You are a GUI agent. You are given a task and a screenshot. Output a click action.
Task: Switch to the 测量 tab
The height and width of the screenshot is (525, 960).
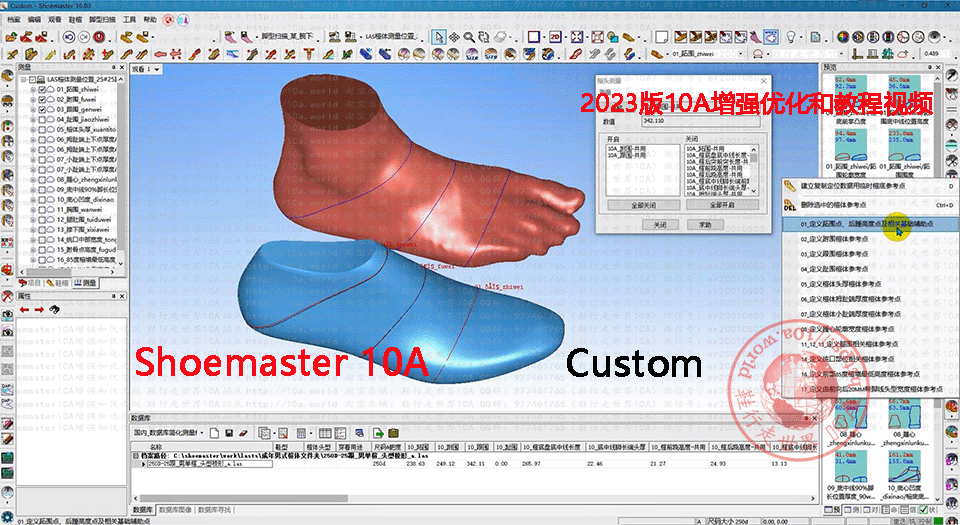click(86, 283)
